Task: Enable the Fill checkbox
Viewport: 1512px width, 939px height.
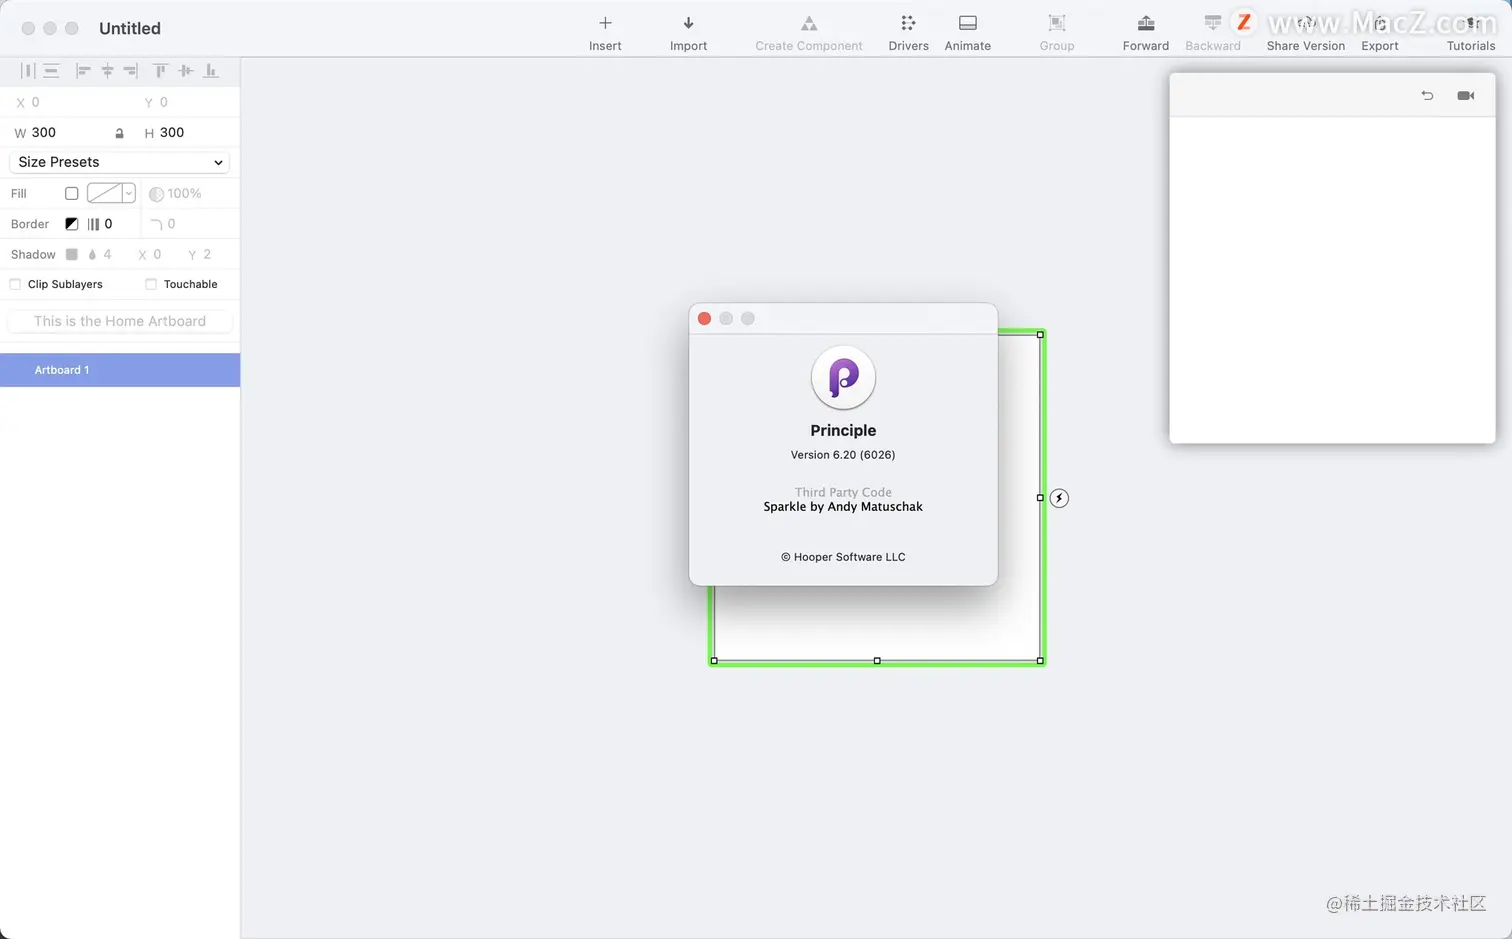Action: click(x=71, y=193)
